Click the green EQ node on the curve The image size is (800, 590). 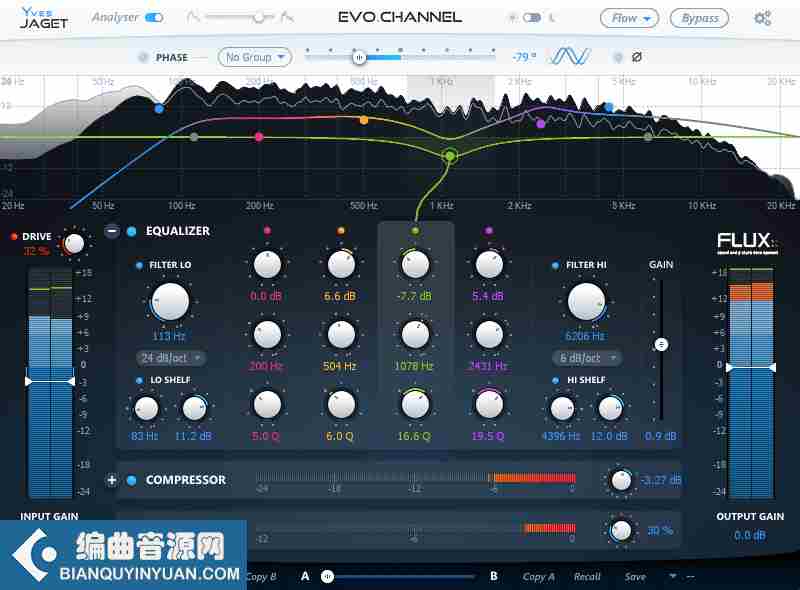[x=450, y=156]
